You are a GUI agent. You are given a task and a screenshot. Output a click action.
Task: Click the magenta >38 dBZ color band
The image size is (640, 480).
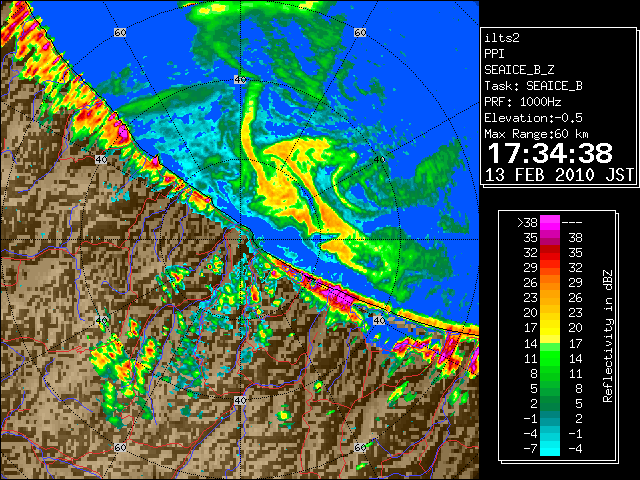(550, 223)
